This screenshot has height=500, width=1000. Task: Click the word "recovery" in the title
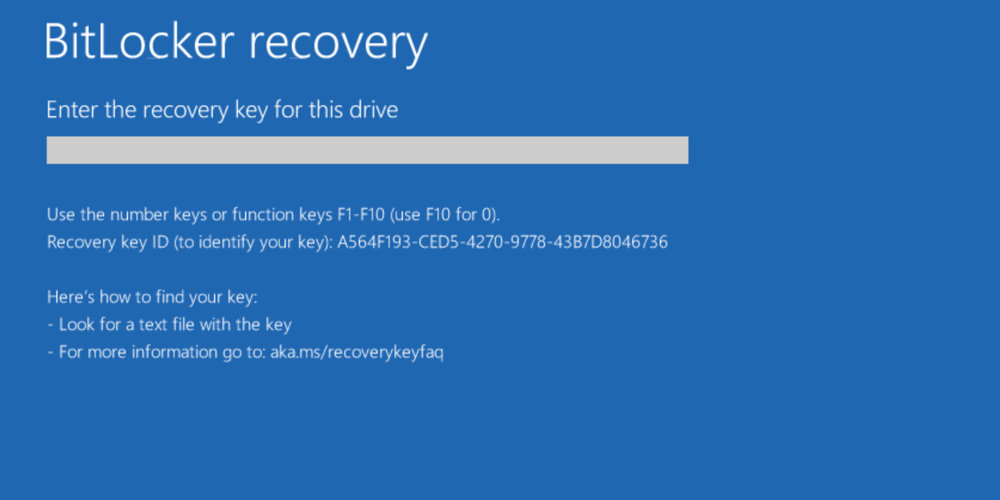click(x=337, y=42)
